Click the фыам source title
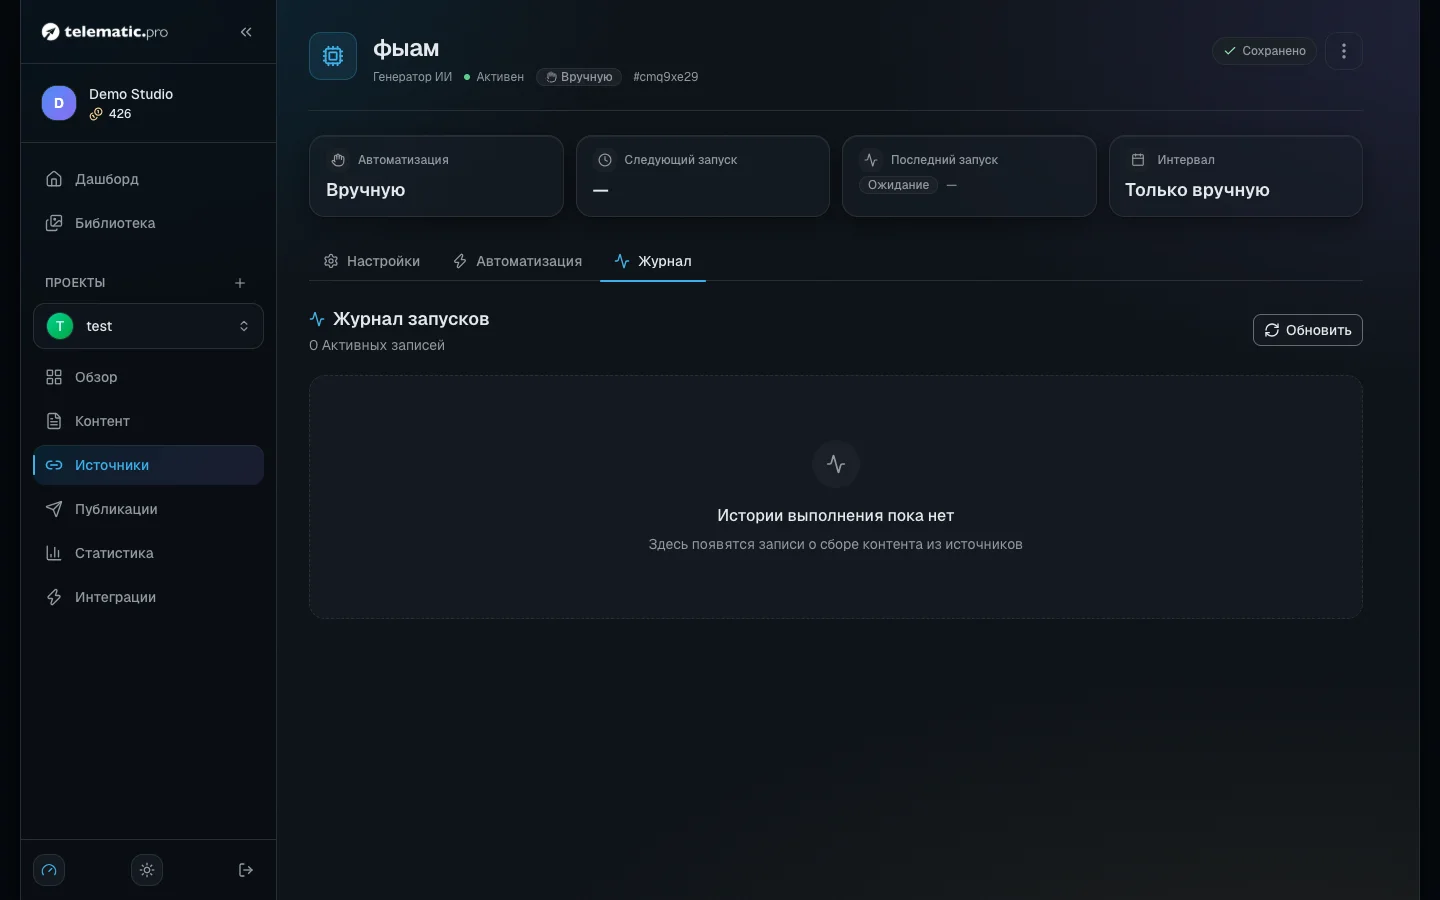This screenshot has height=900, width=1440. pos(406,48)
